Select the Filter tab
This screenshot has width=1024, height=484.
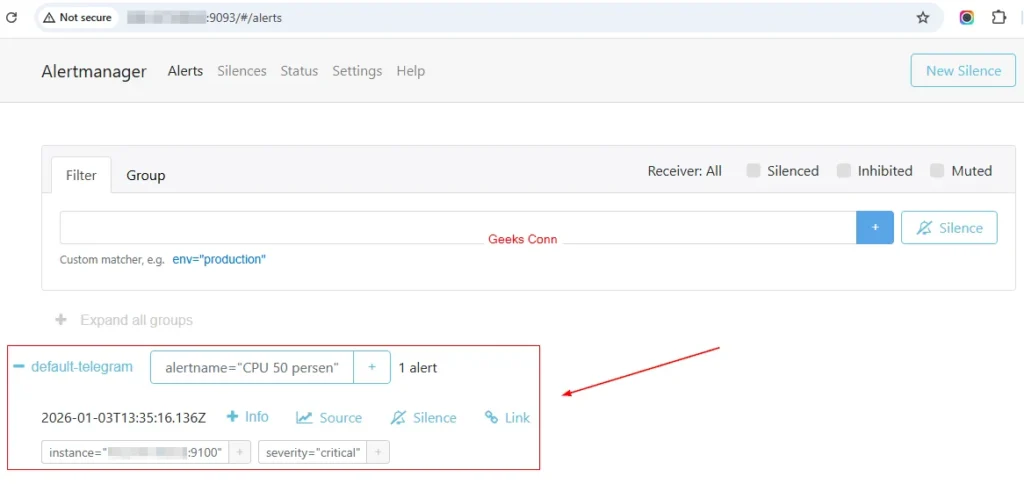(x=81, y=175)
